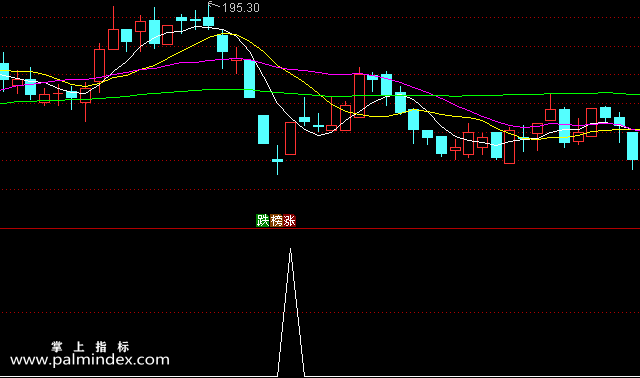Select the red hollow candle after the lowest doji
This screenshot has height=378, width=640.
[x=291, y=138]
